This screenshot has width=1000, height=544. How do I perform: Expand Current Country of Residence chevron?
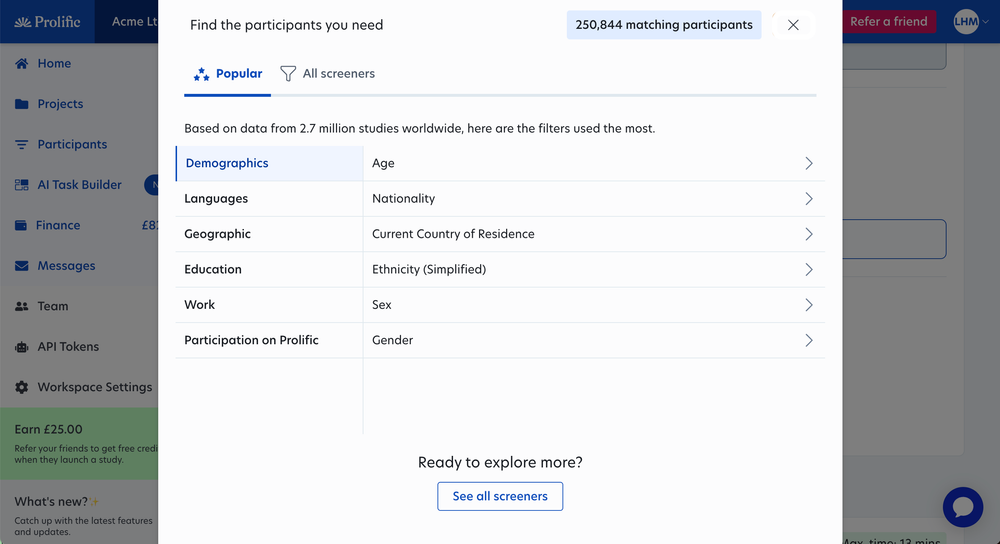pos(809,234)
